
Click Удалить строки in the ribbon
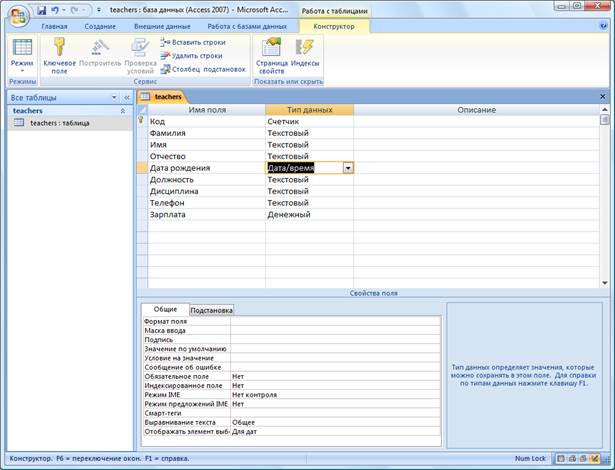tap(196, 56)
